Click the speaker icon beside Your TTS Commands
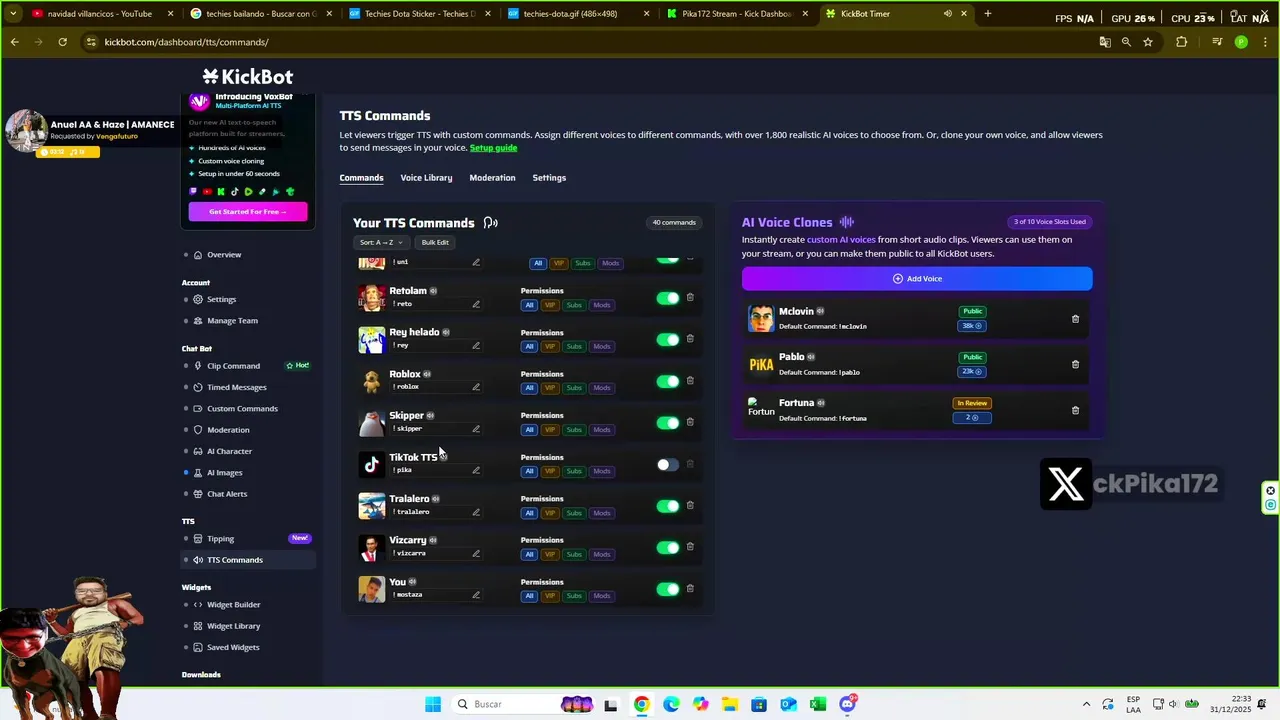The image size is (1280, 720). [490, 223]
